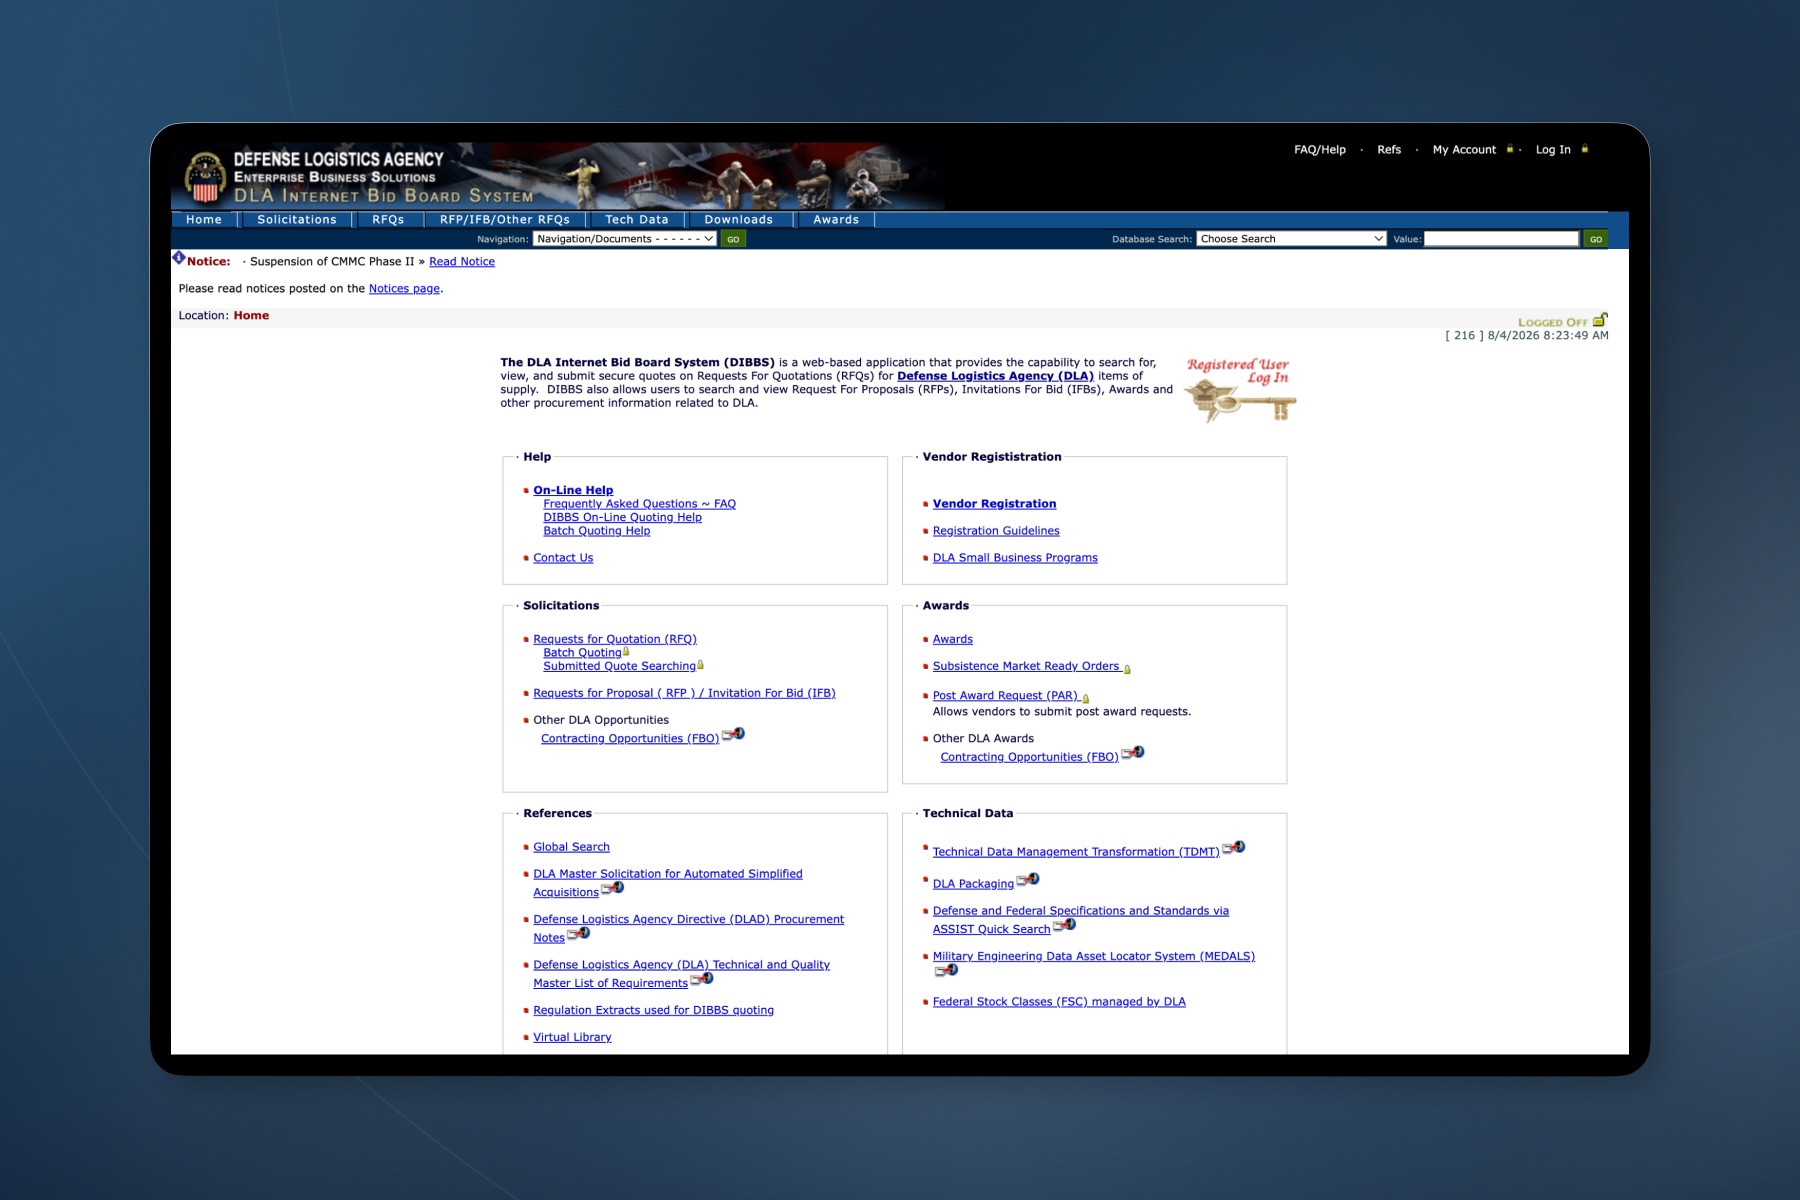Click external link icon after Procurement Notes
Screen dimensions: 1800x1200
[x=579, y=934]
